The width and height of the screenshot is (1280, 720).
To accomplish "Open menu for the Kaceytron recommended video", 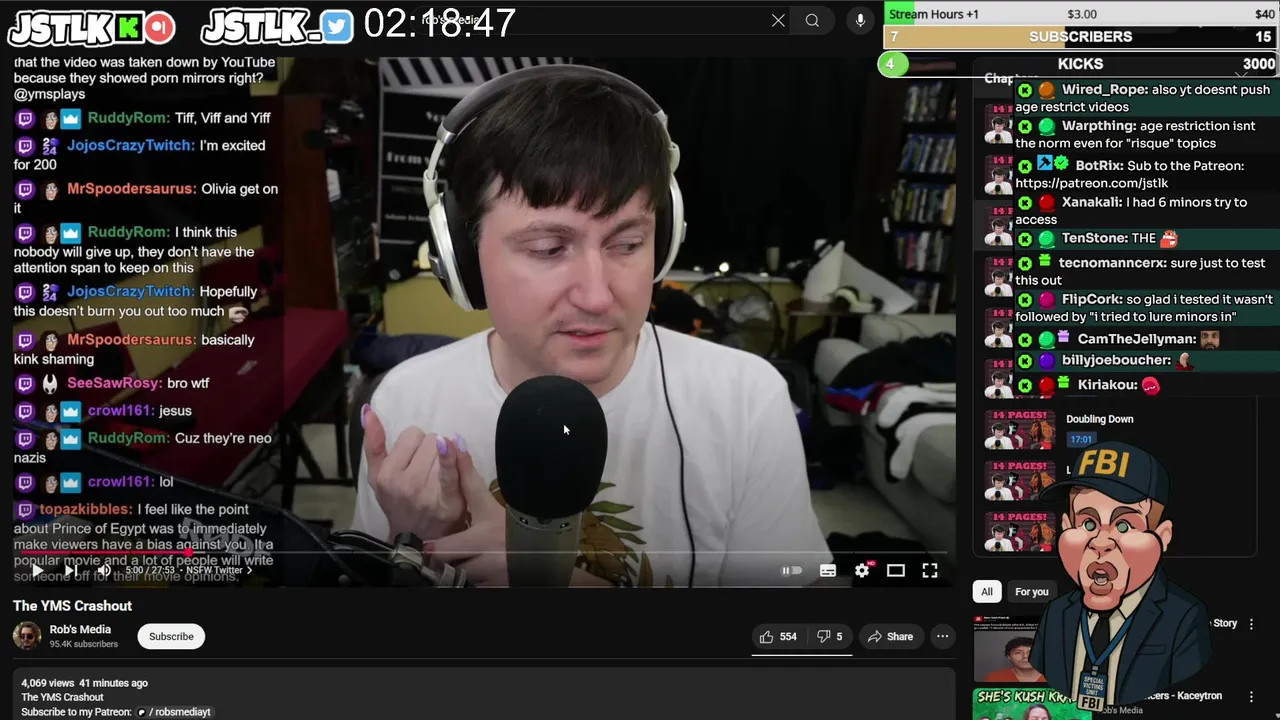I will click(x=1251, y=696).
